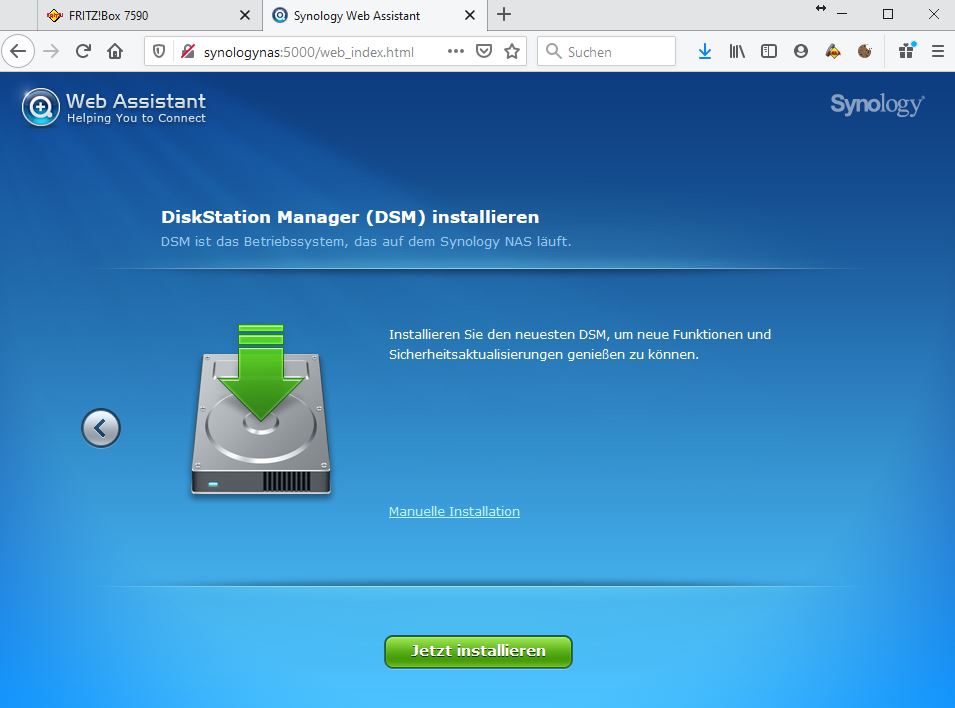The image size is (955, 708).
Task: Save page to Pocket
Action: pyautogui.click(x=484, y=52)
